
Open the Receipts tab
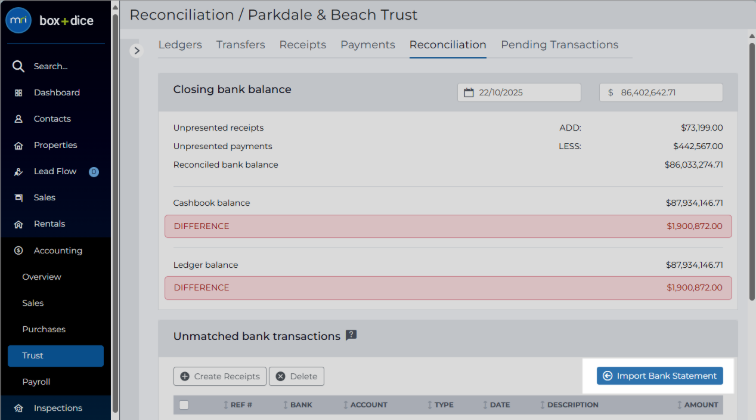(x=303, y=45)
